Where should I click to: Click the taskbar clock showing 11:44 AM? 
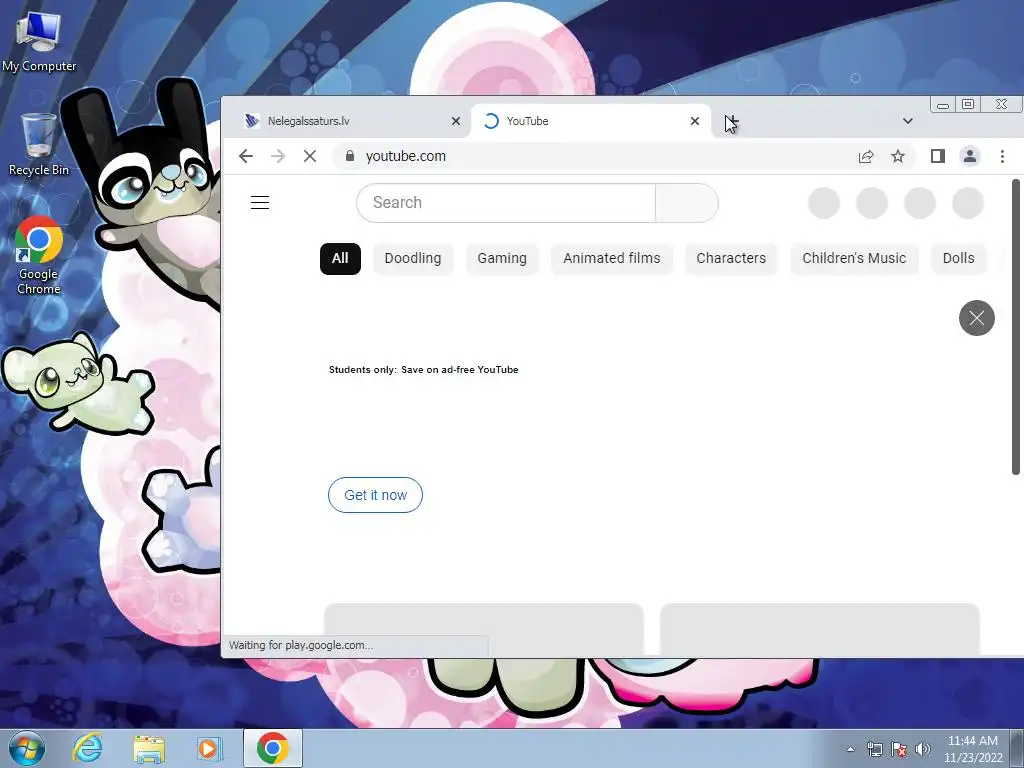coord(972,749)
